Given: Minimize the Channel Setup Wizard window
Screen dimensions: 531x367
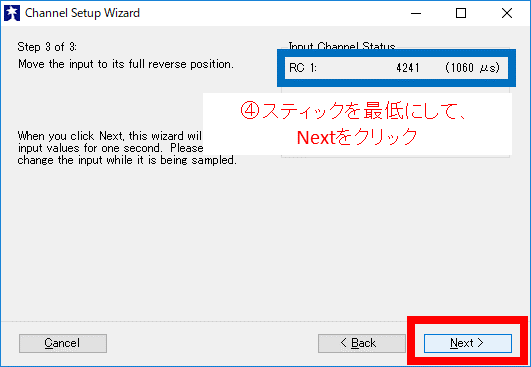Looking at the screenshot, I should tap(416, 13).
